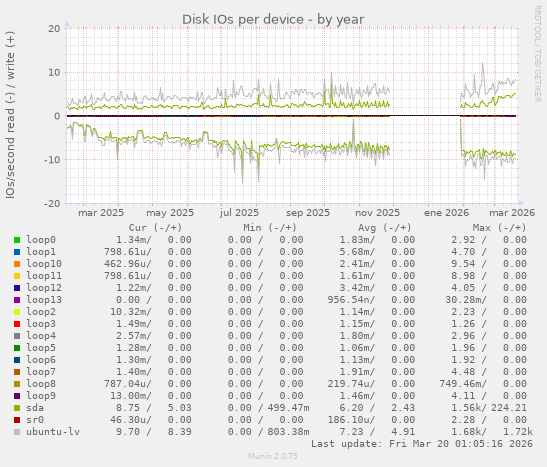Click the loop8 mustard color swatch
This screenshot has width=547, height=467.
coord(17,384)
